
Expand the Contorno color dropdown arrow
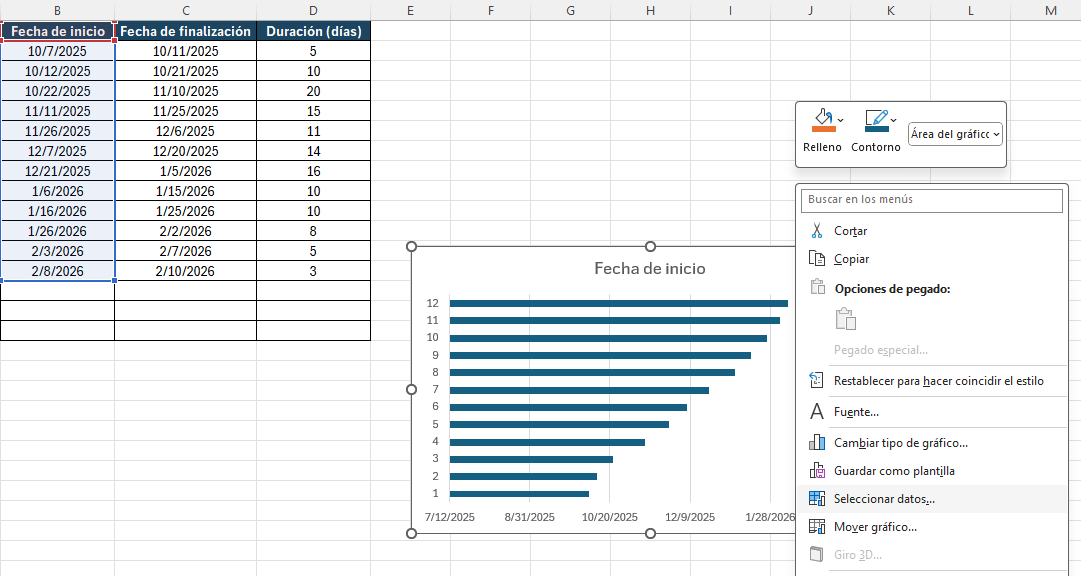point(894,120)
